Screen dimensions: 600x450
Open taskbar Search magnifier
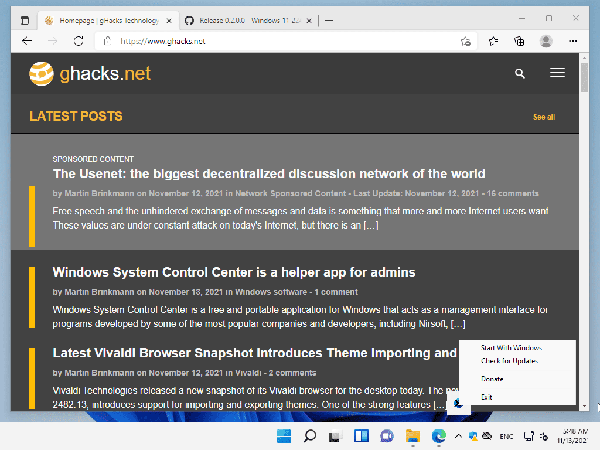coord(310,436)
